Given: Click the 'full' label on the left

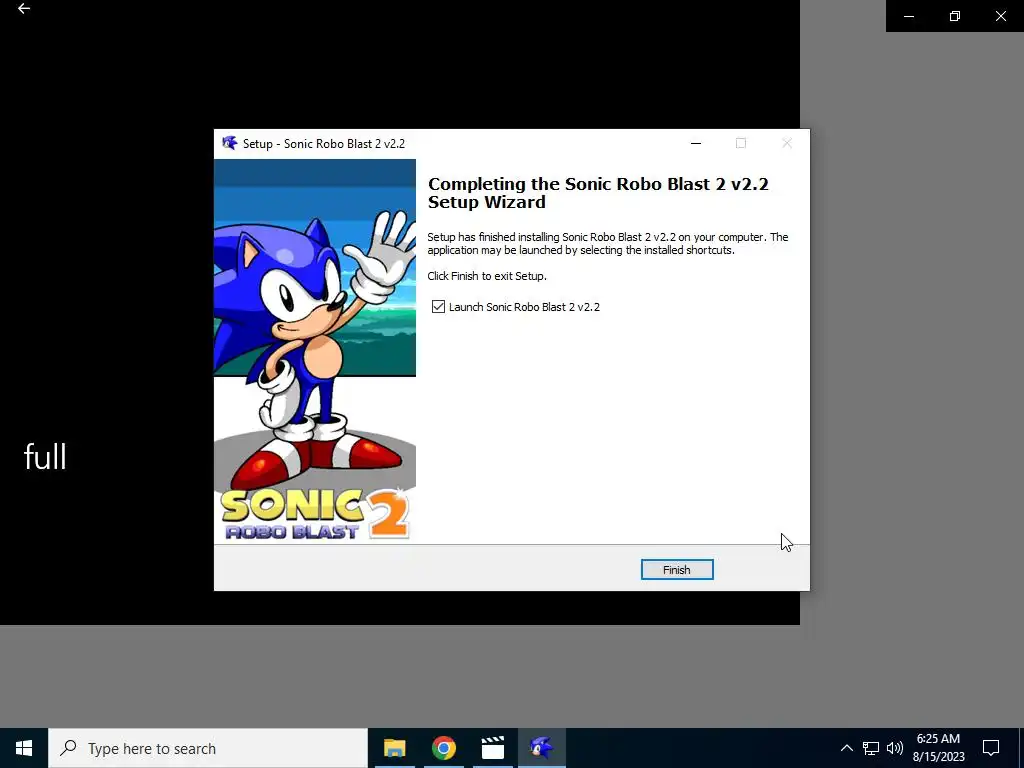Looking at the screenshot, I should click(45, 456).
